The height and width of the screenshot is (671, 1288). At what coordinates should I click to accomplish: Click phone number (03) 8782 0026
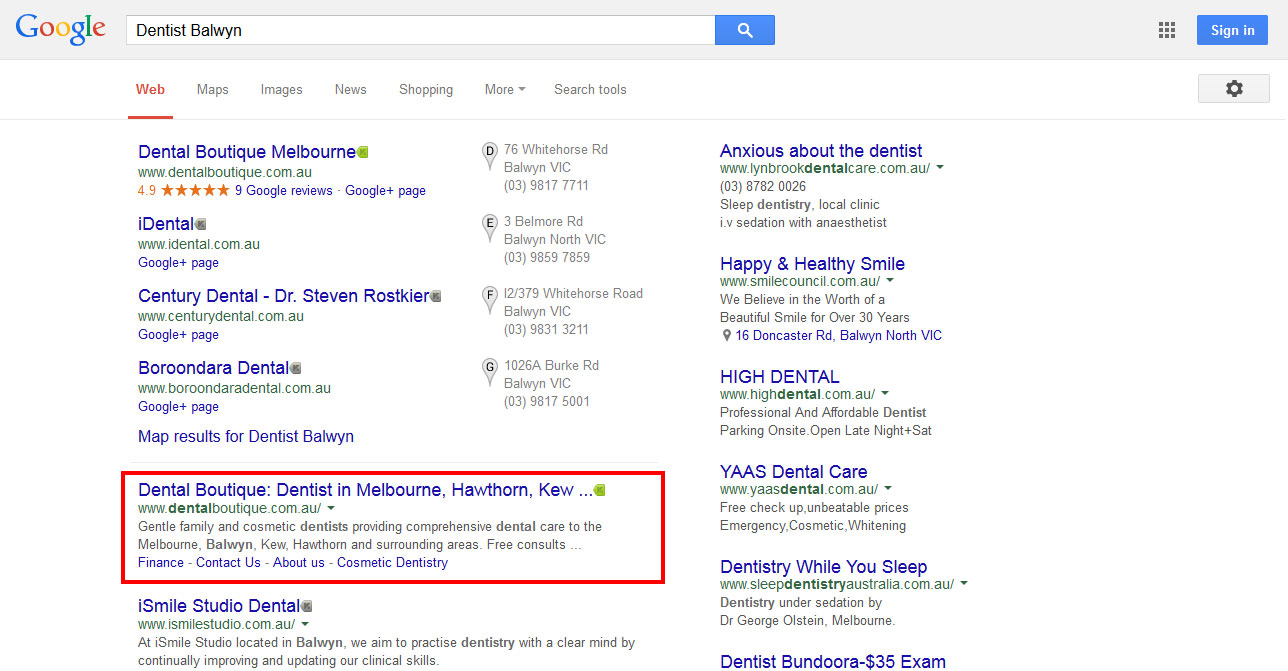763,187
